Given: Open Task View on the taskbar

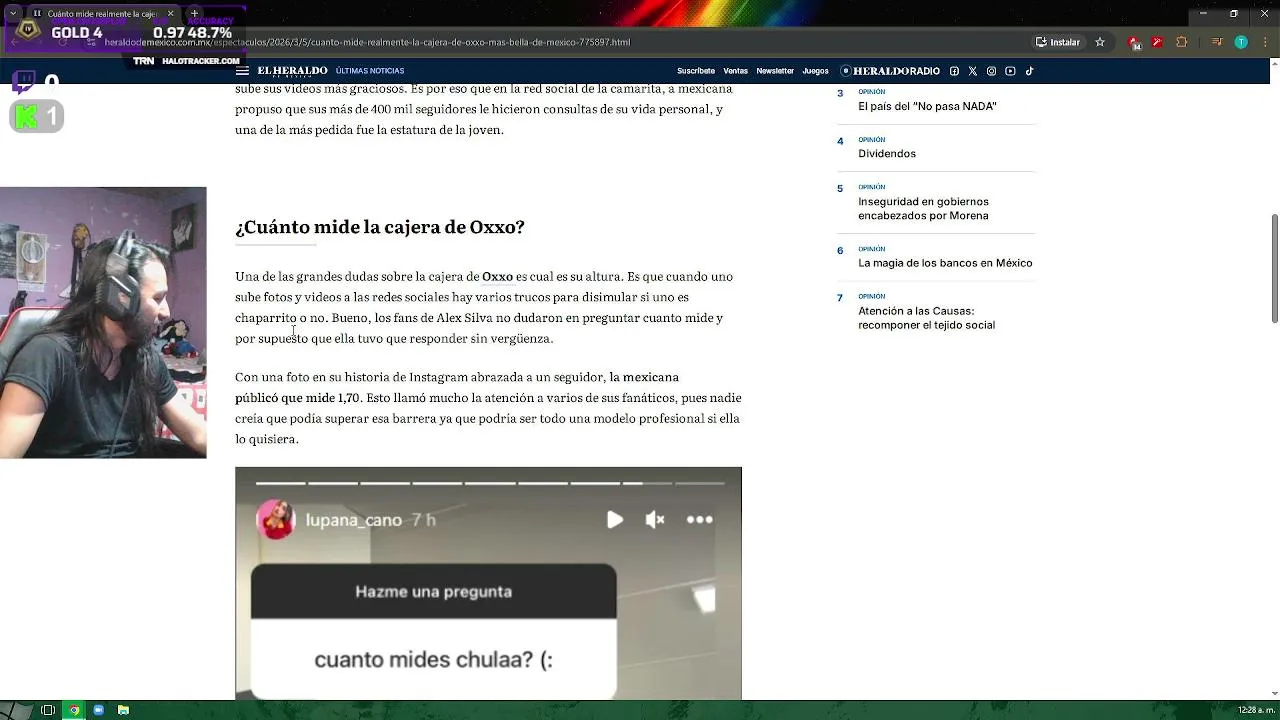Looking at the screenshot, I should coord(47,710).
